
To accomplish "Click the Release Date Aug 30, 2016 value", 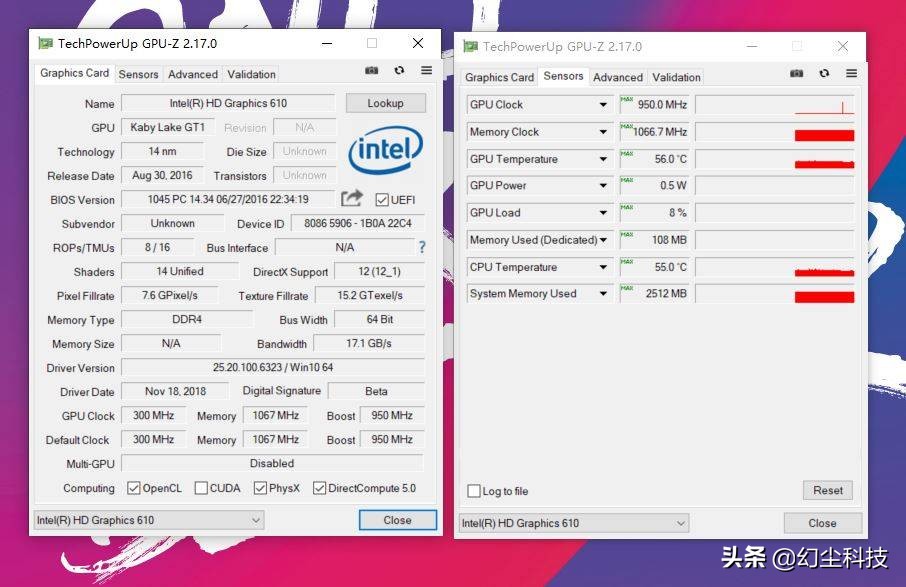I will point(162,176).
